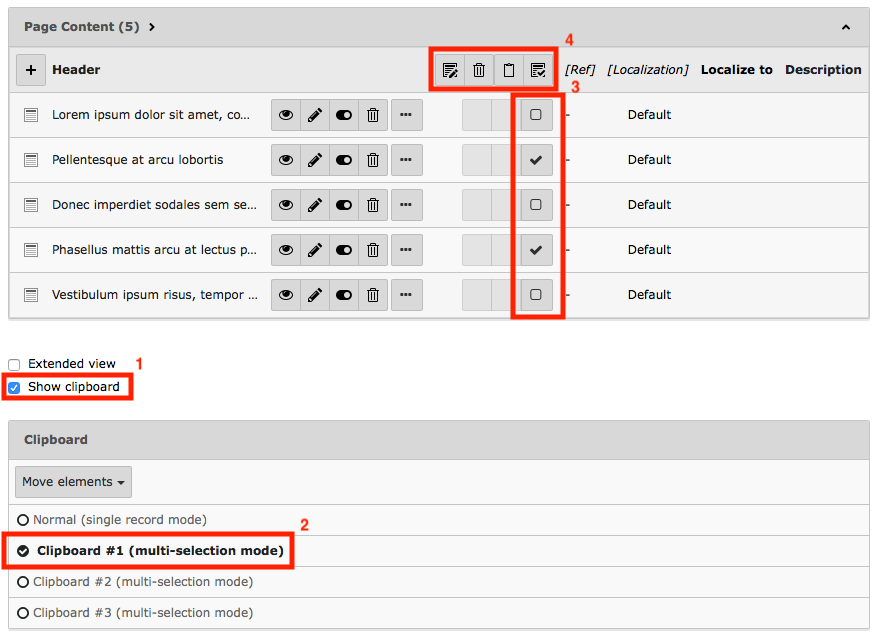Open more options for Donec imperdiet row
This screenshot has height=638, width=878.
407,205
